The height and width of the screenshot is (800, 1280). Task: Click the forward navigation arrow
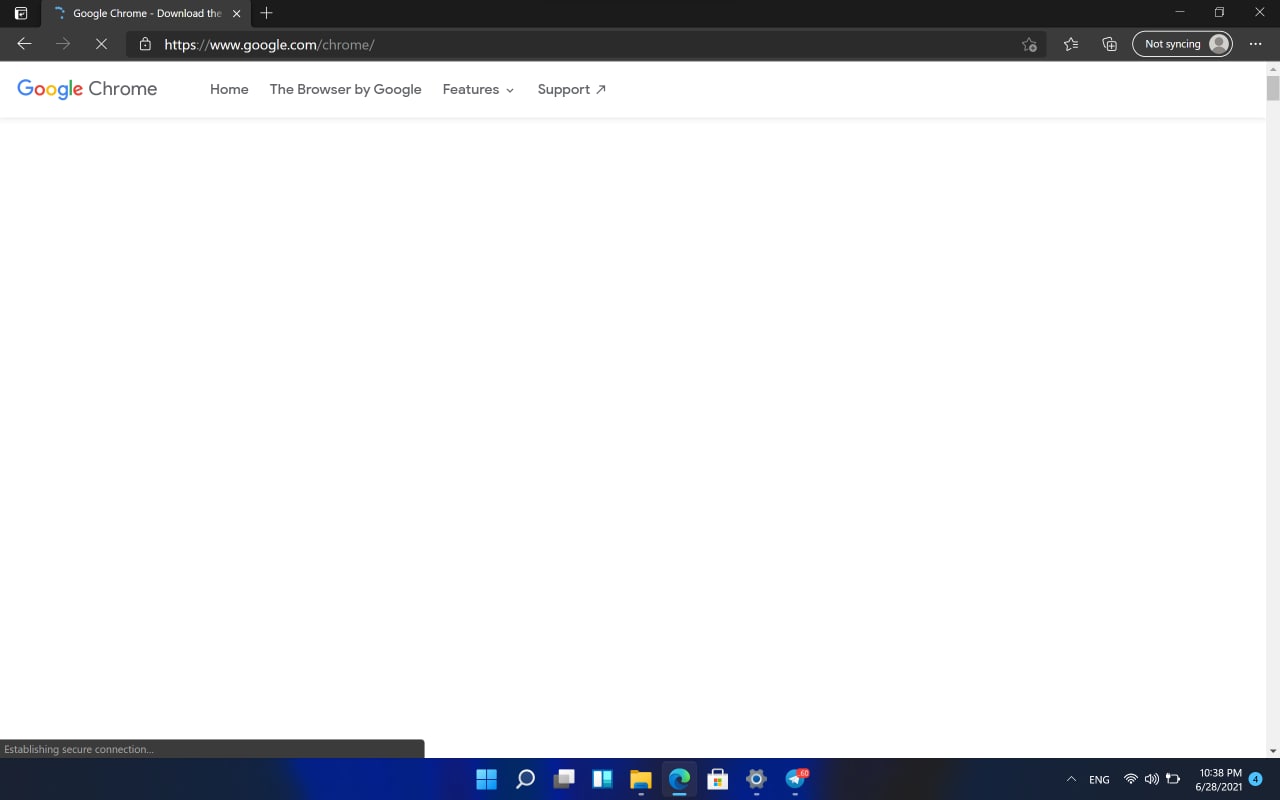coord(63,44)
